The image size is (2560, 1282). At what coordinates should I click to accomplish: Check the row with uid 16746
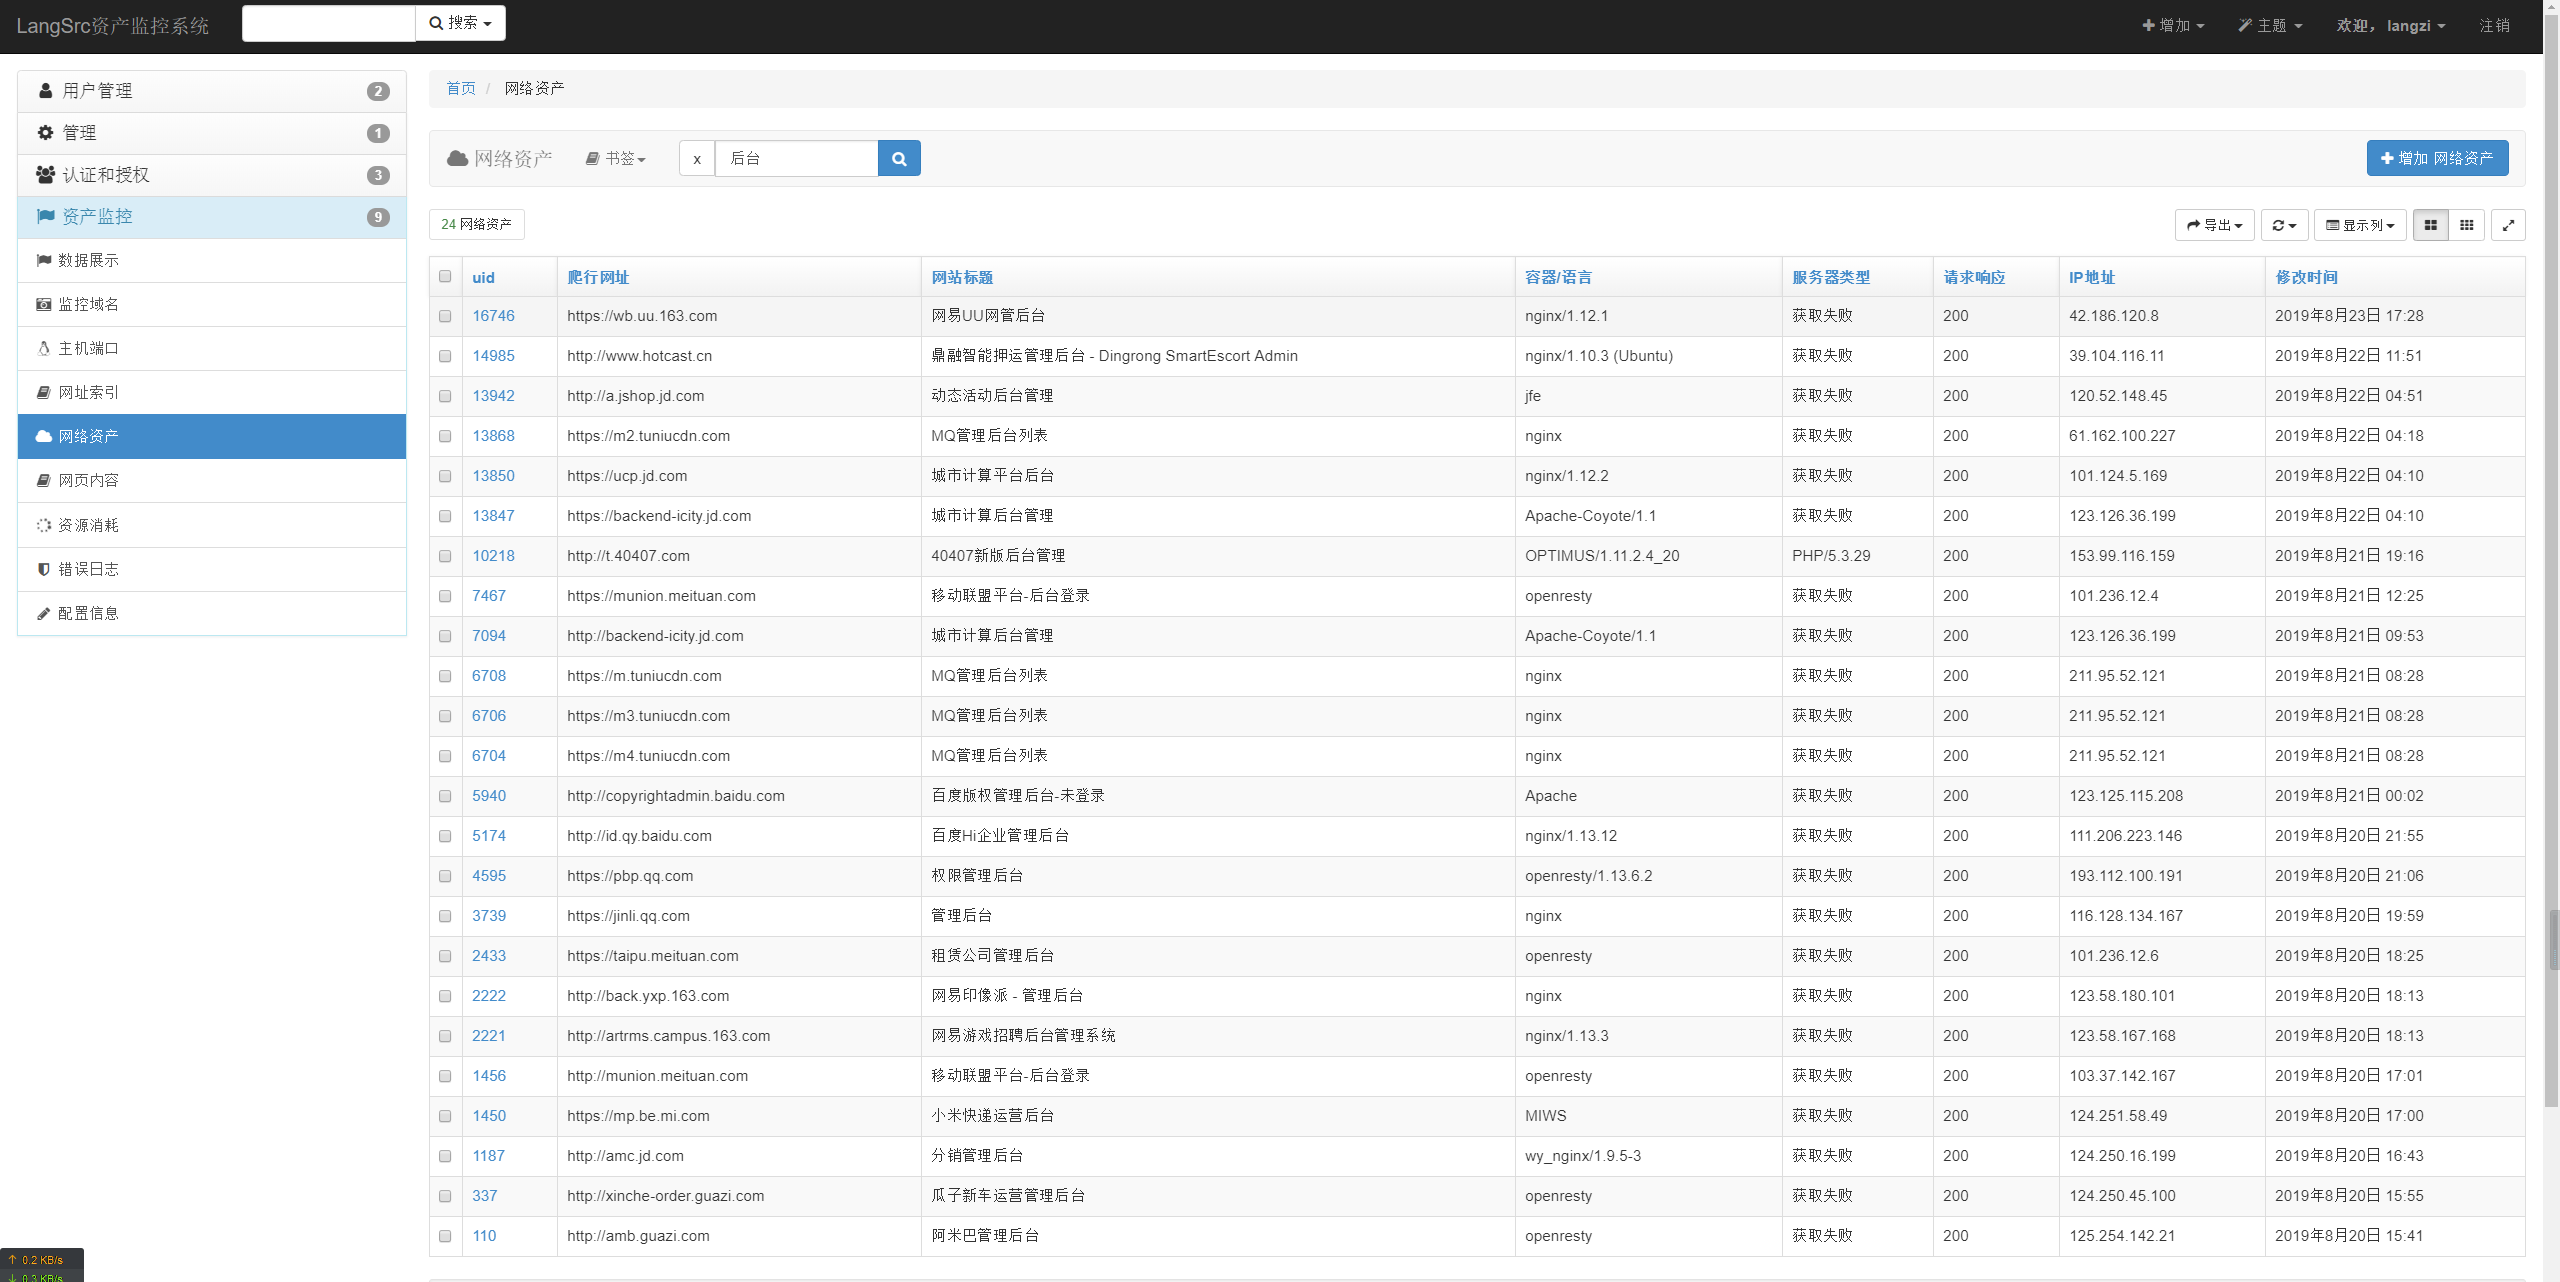445,316
